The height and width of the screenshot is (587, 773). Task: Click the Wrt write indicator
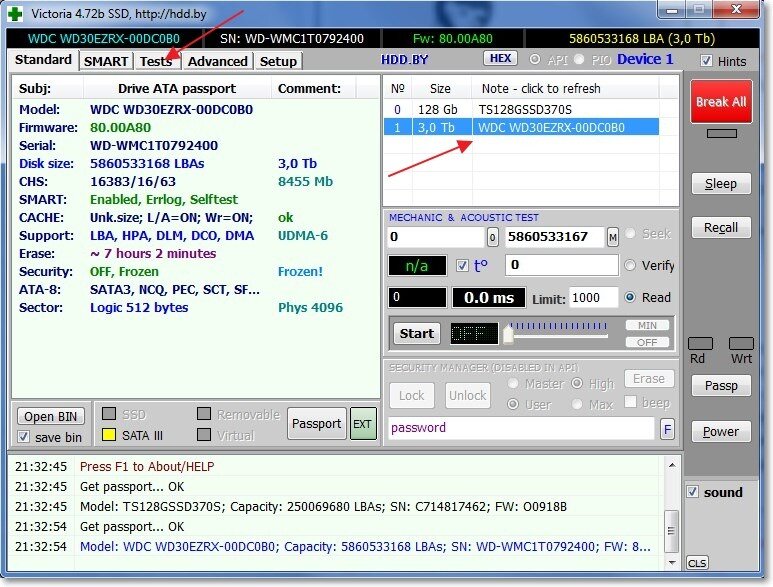pos(741,344)
